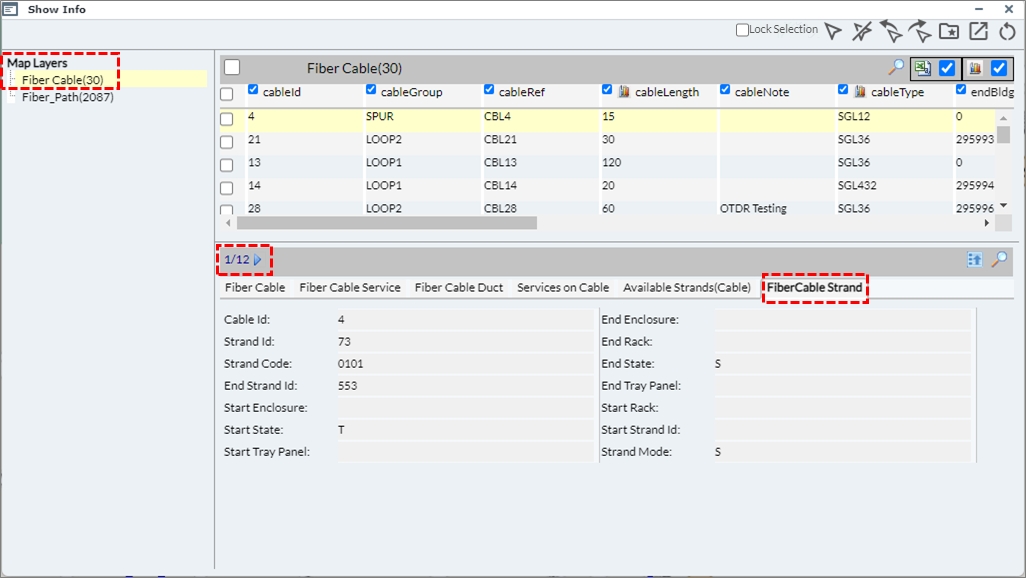Tick the row checkbox for cable 21
This screenshot has width=1026, height=578.
pos(227,141)
